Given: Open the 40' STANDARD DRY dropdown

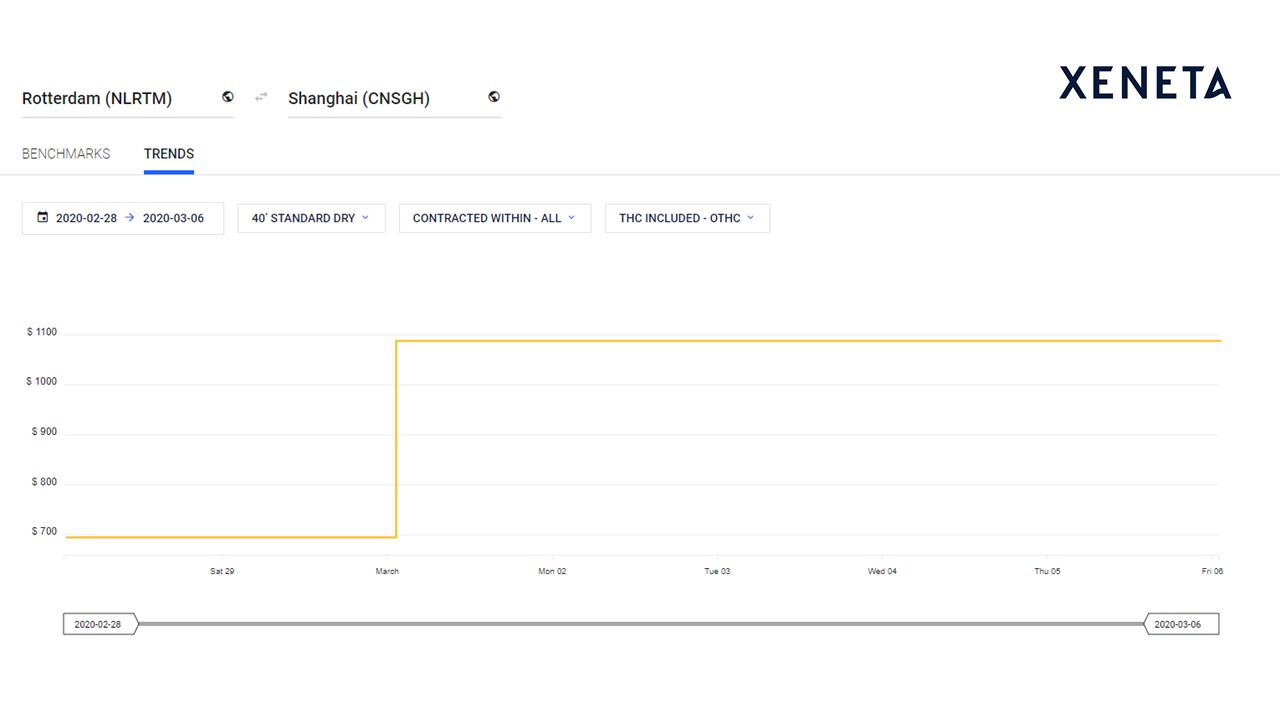Looking at the screenshot, I should coord(311,218).
